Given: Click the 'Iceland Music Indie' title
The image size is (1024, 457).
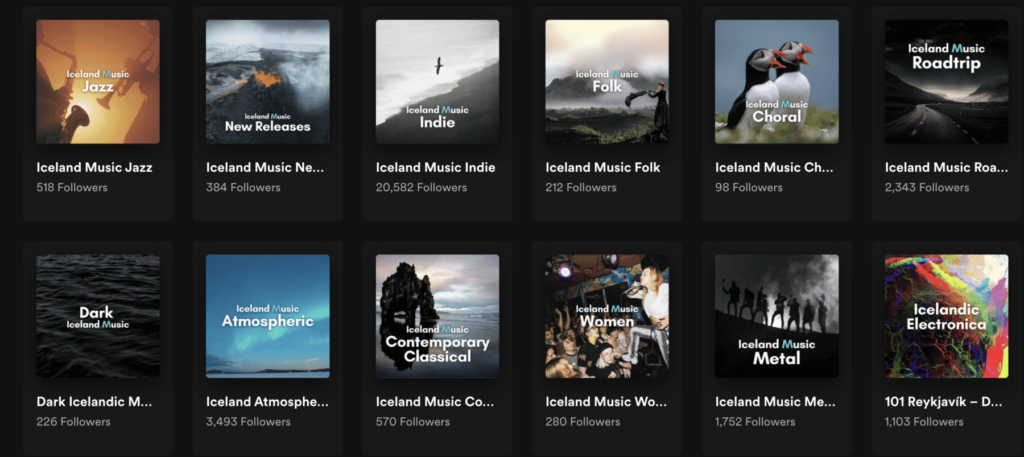Looking at the screenshot, I should [436, 168].
